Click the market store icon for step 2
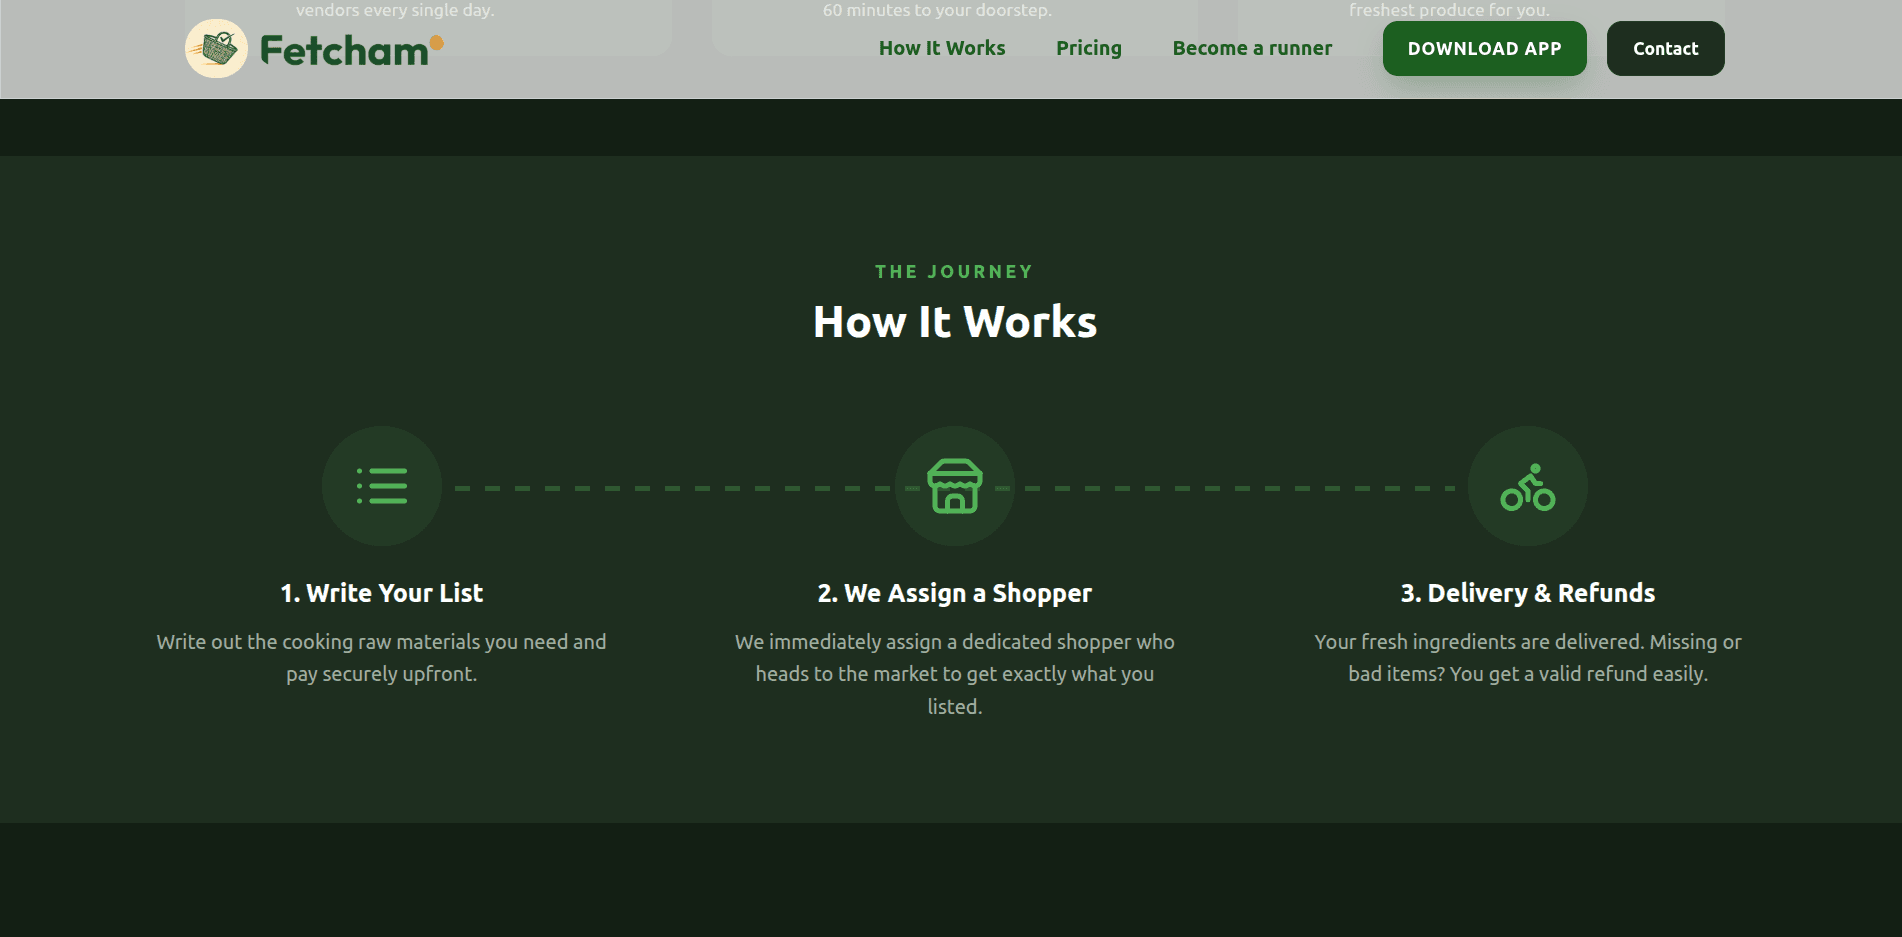Image resolution: width=1902 pixels, height=937 pixels. 955,486
